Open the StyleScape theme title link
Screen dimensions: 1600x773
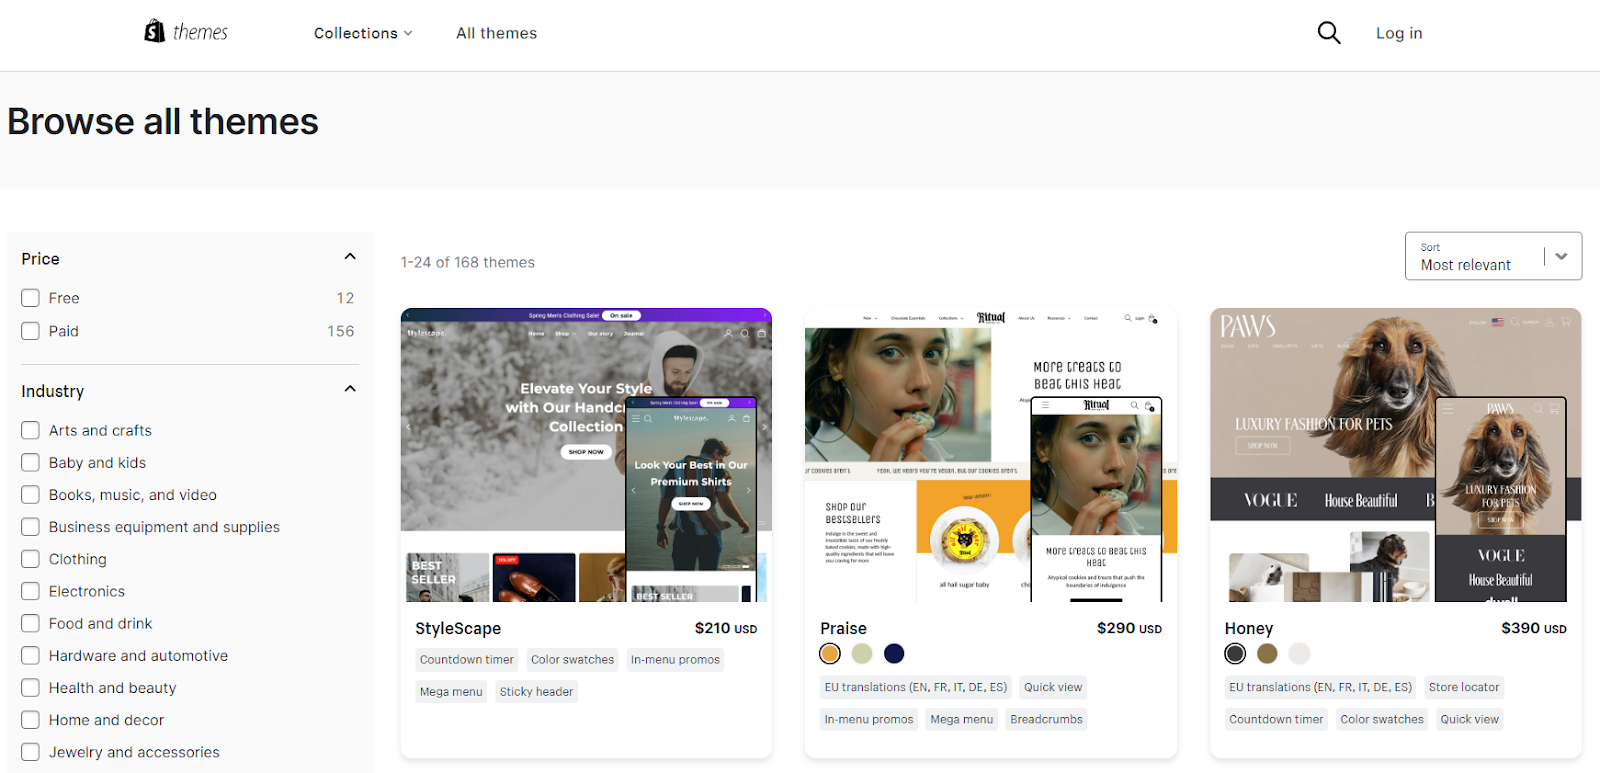click(x=458, y=628)
